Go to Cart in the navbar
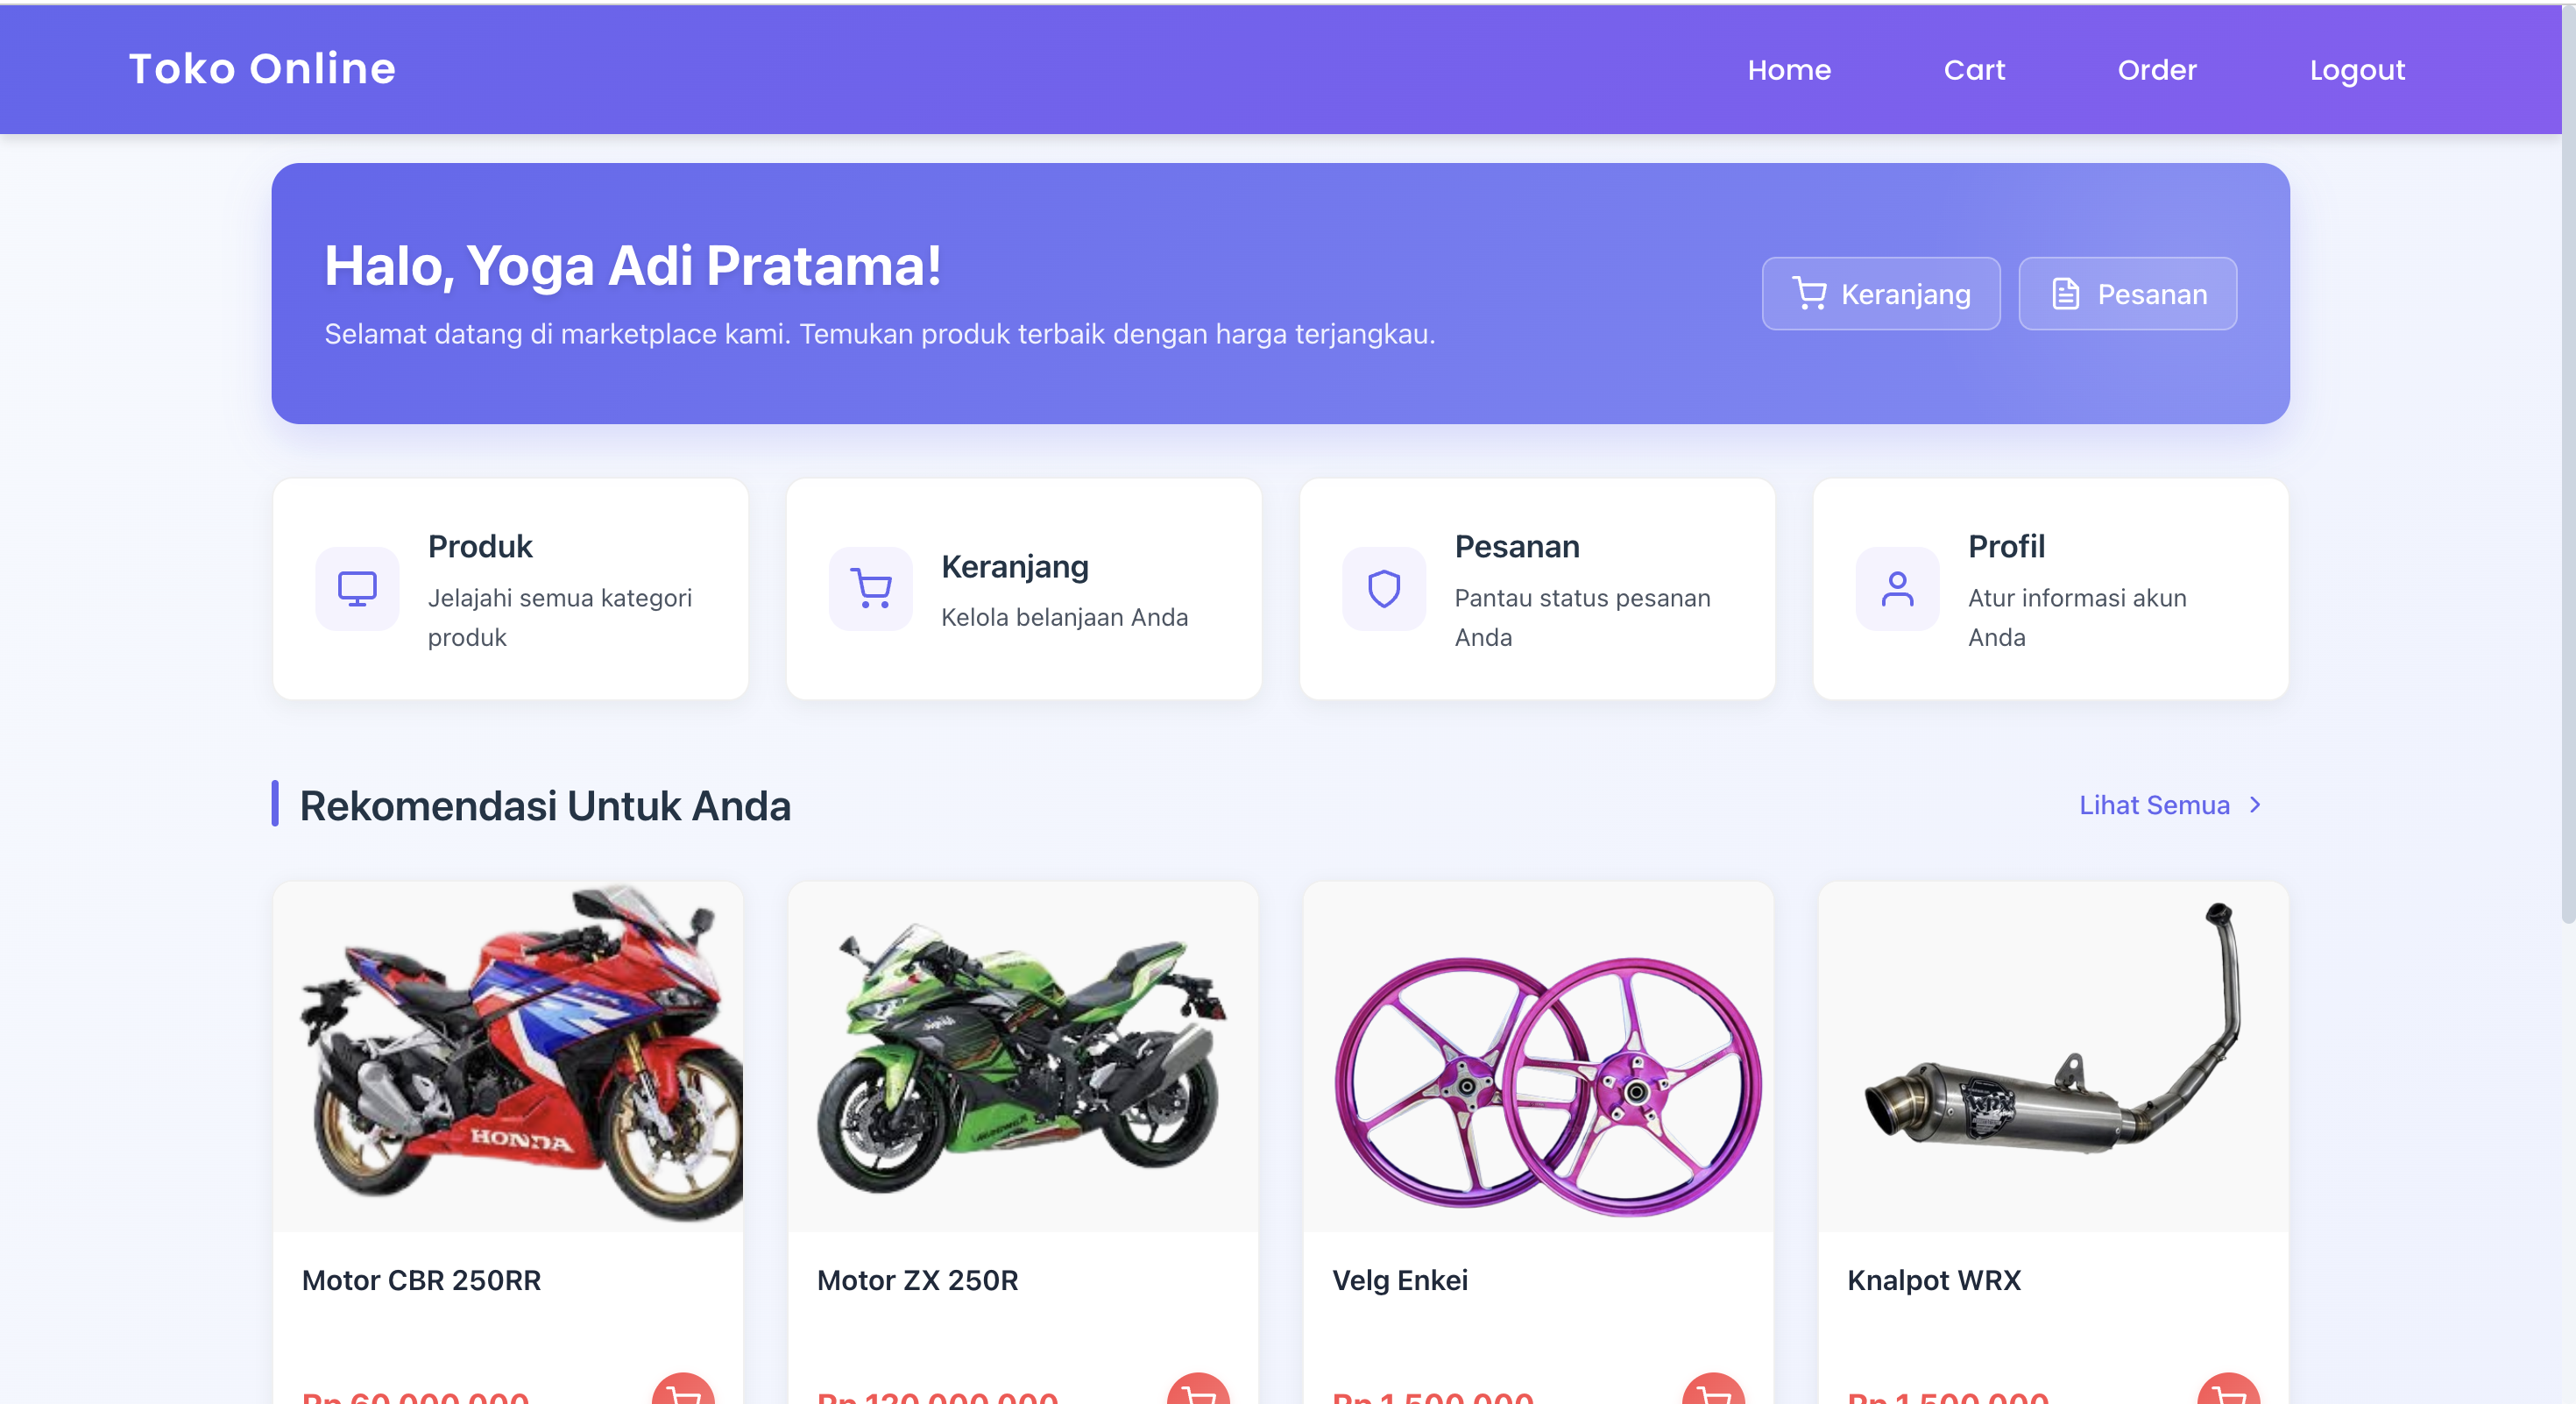This screenshot has height=1404, width=2576. pos(1974,70)
